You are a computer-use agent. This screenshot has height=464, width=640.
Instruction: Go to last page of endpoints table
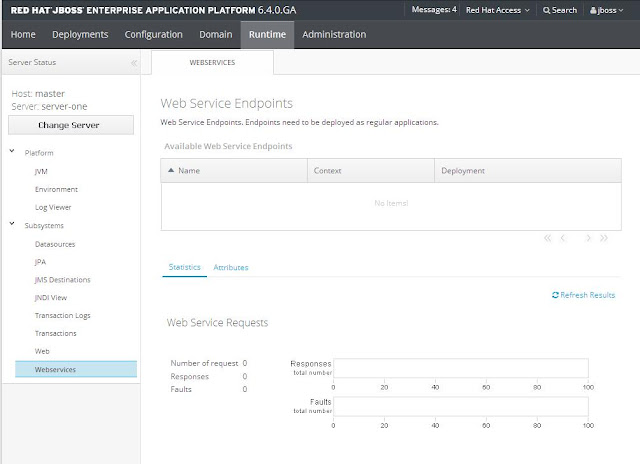[604, 238]
